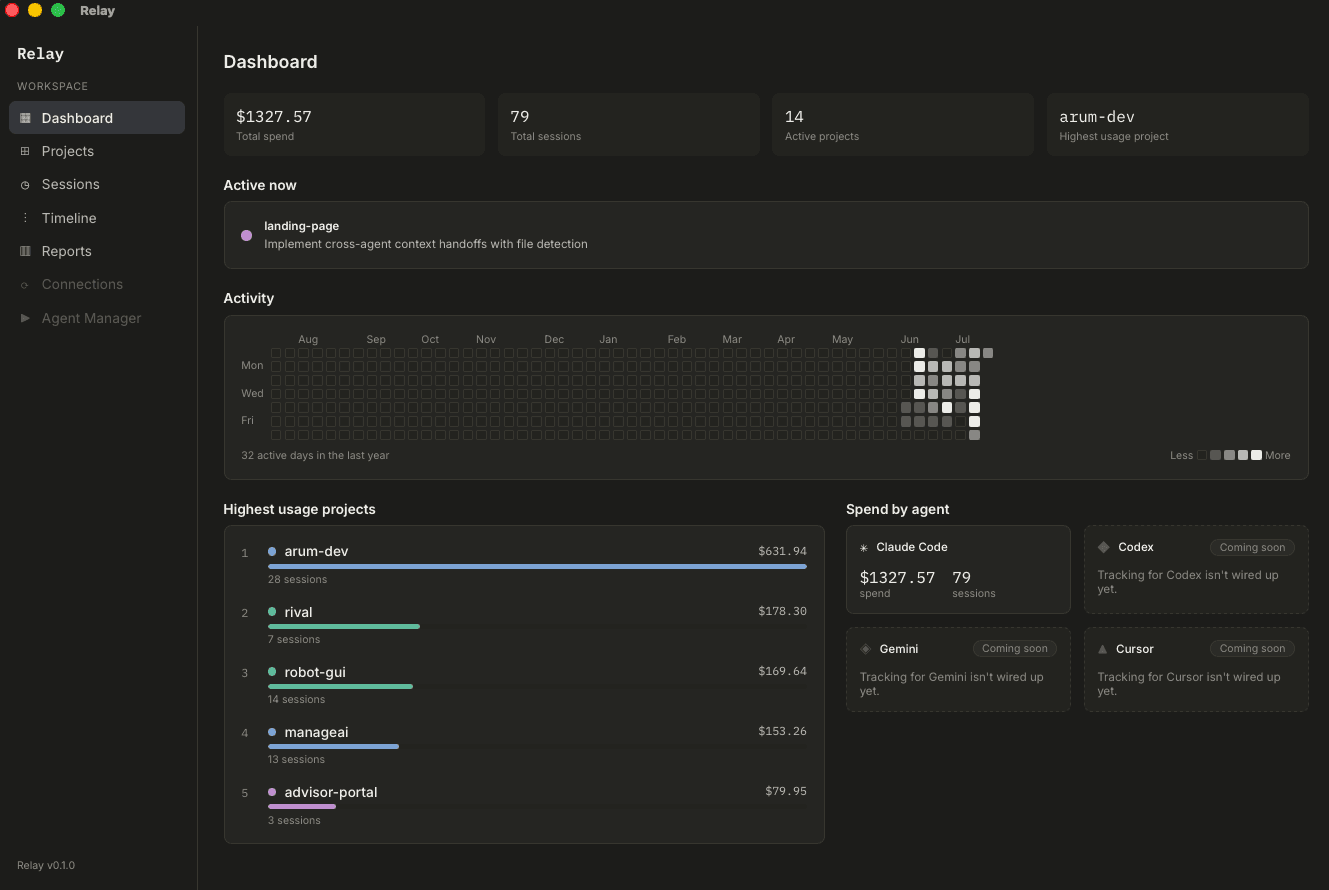Click the Connections circle icon in sidebar
The height and width of the screenshot is (890, 1329).
25,285
